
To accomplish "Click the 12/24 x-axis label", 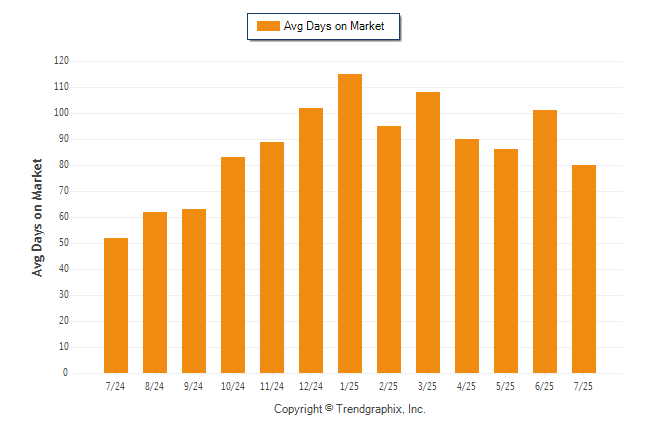I will click(x=311, y=386).
